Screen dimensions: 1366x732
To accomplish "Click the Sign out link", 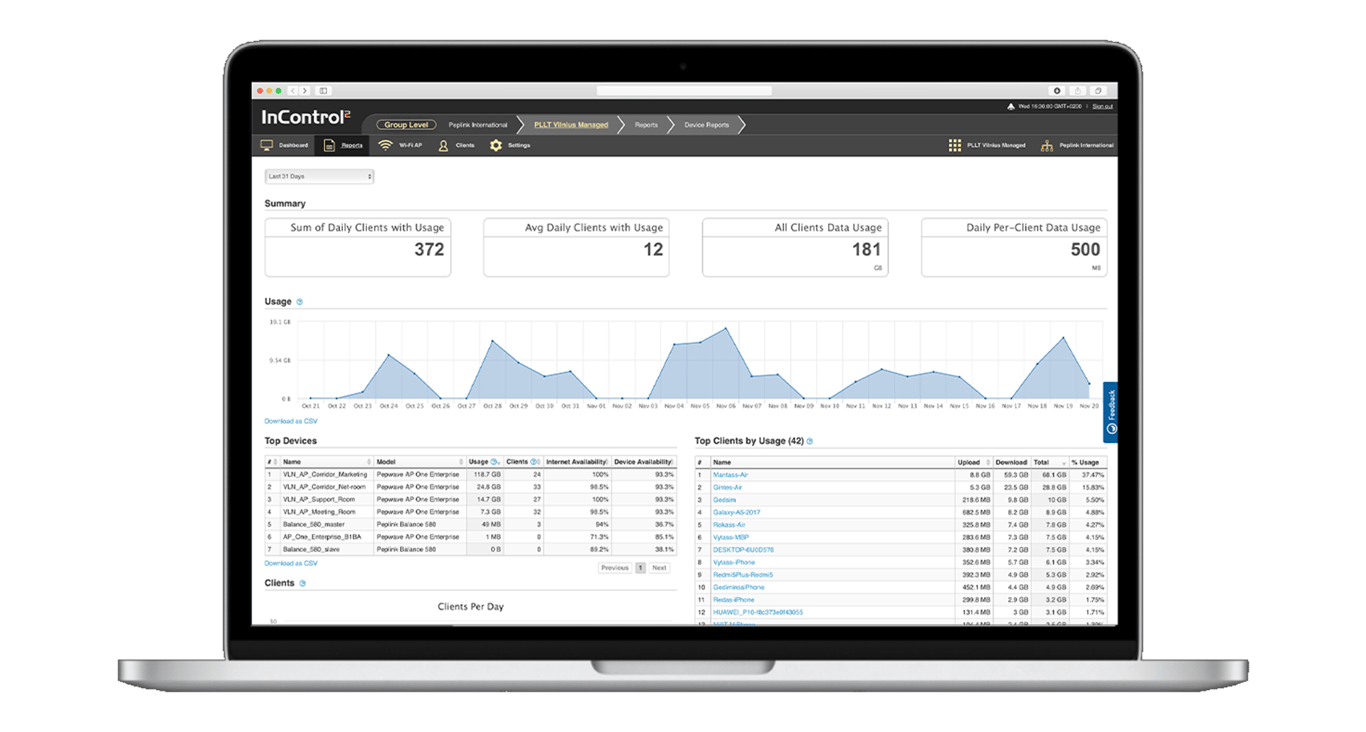I will point(1102,106).
